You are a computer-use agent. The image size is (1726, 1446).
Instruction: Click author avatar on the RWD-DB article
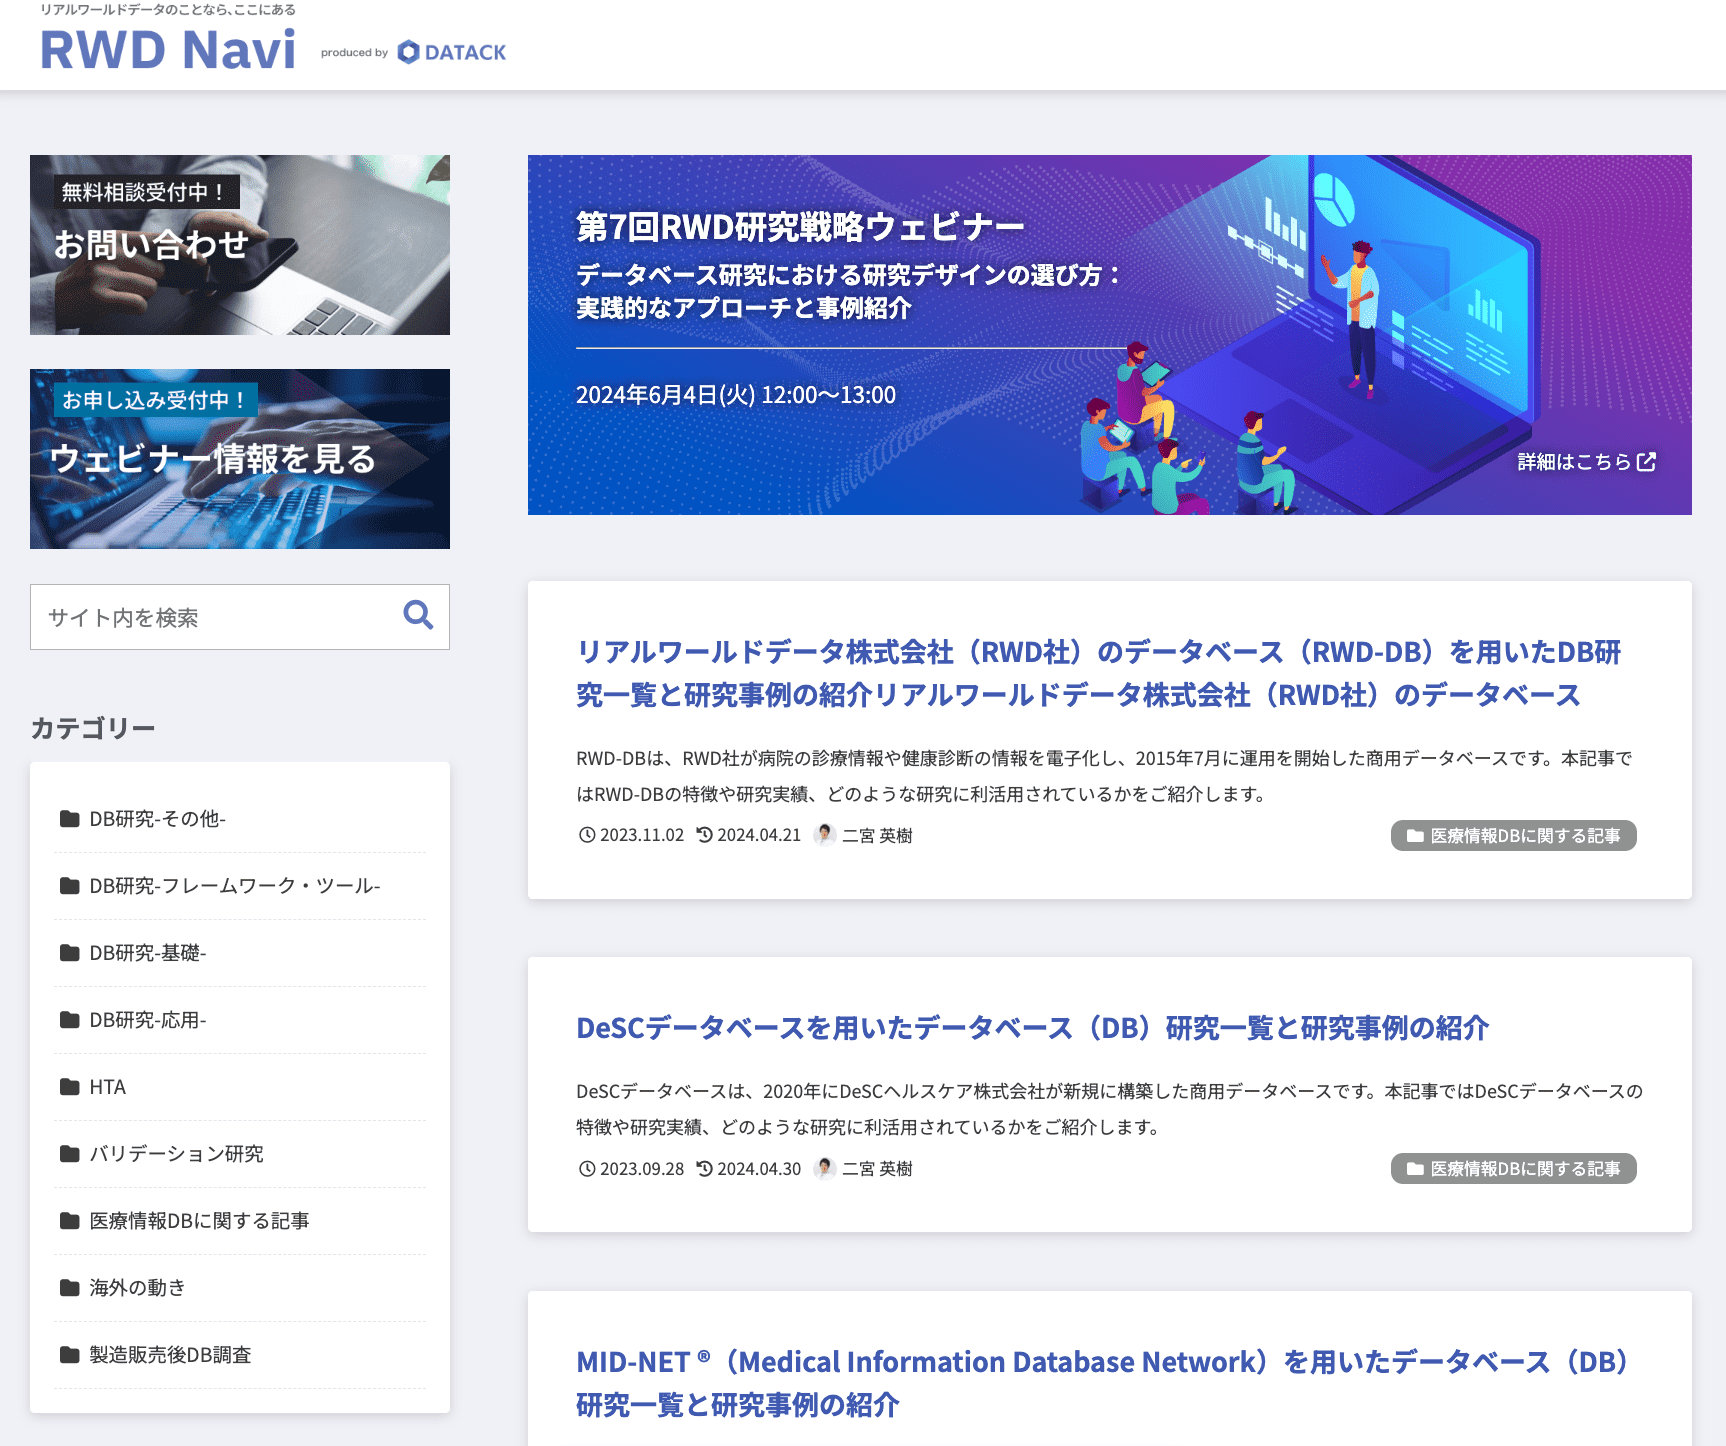(825, 834)
